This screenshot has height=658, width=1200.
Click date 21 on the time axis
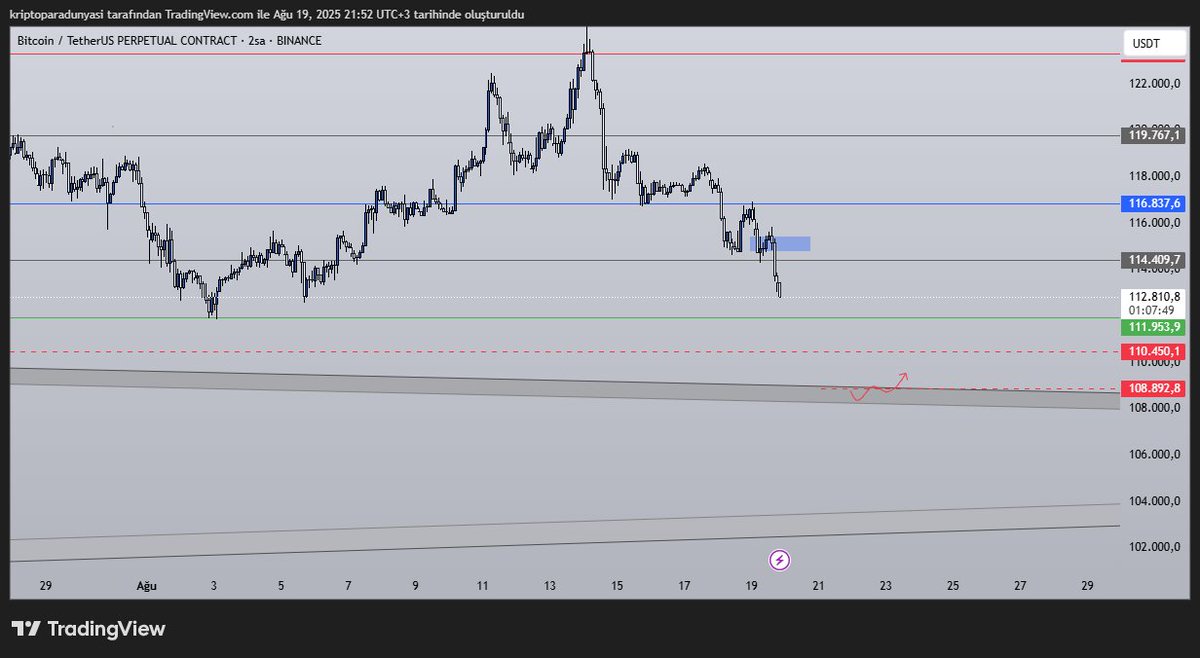click(818, 586)
